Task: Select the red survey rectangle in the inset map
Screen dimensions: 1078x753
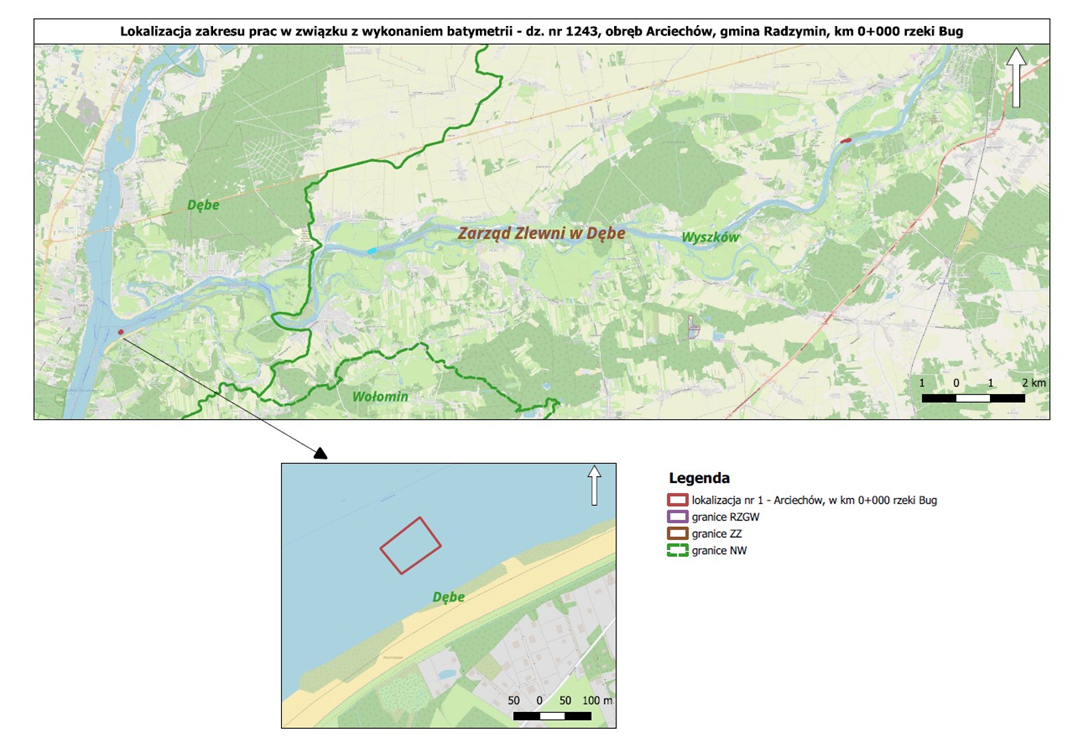Action: tap(410, 545)
